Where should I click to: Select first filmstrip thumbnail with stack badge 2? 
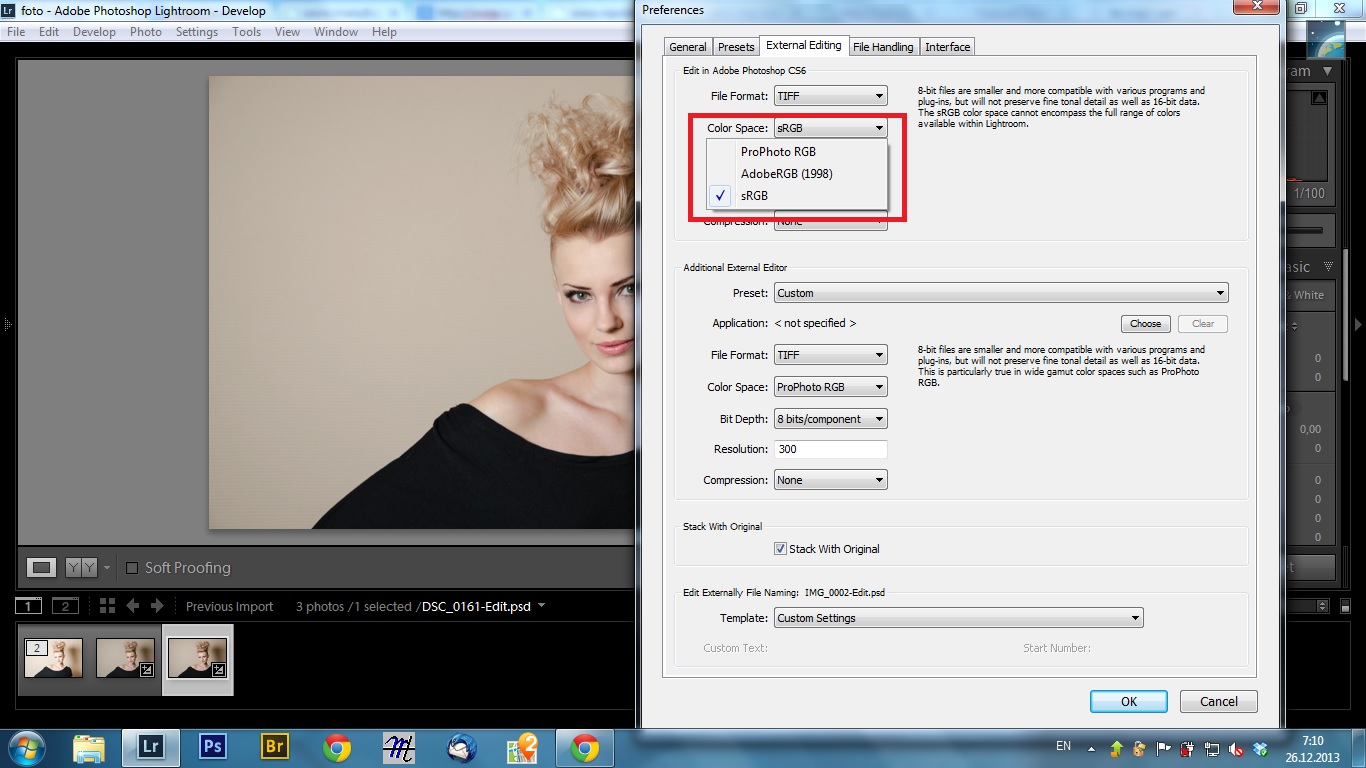[53, 658]
